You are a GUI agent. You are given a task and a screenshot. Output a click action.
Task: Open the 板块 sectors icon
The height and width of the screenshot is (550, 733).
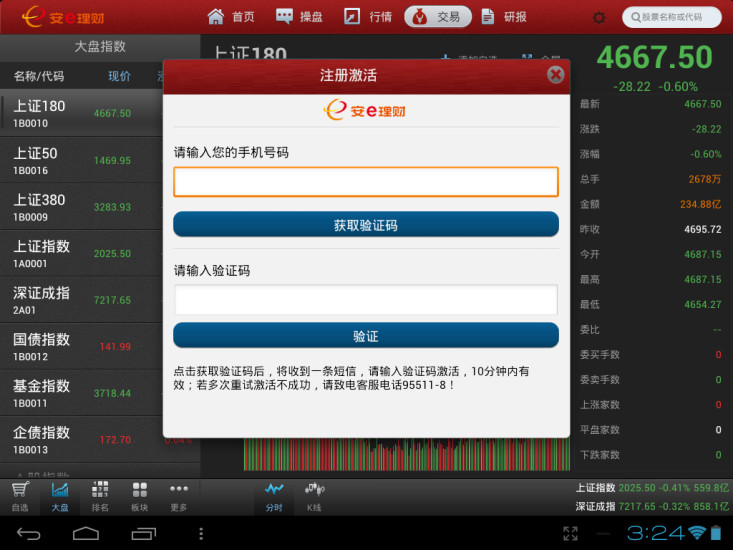point(139,496)
